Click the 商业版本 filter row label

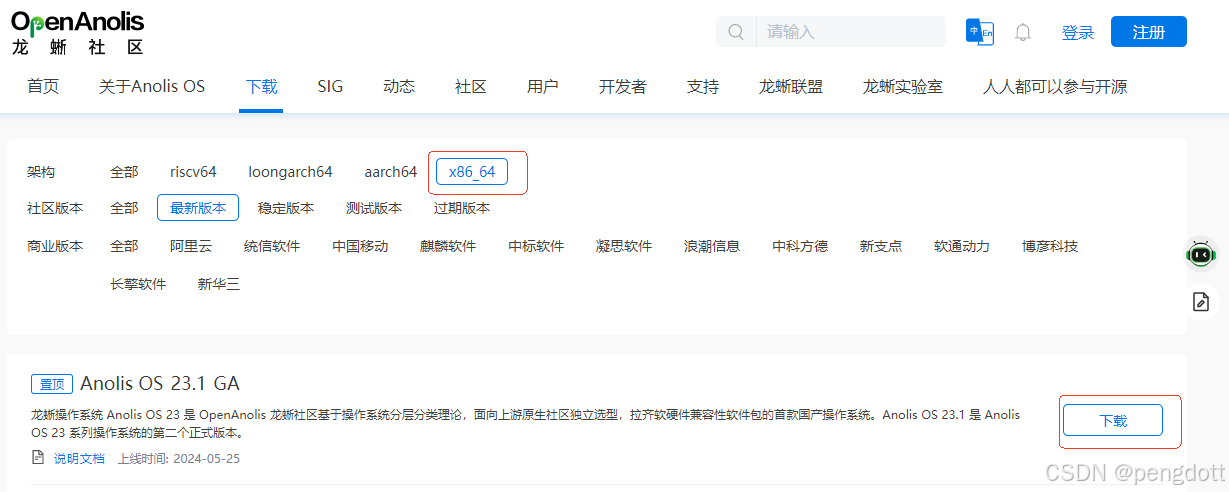(55, 246)
